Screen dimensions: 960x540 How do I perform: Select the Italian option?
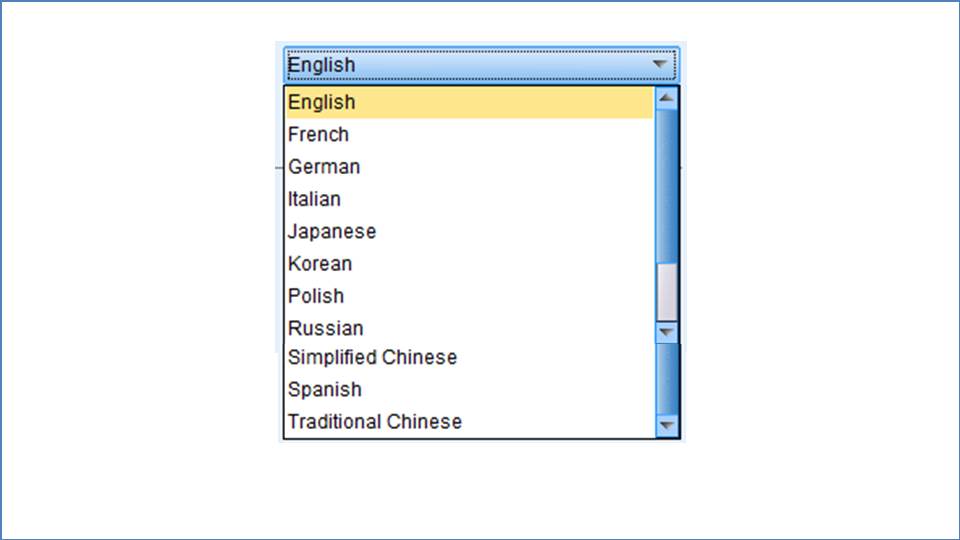click(x=470, y=199)
